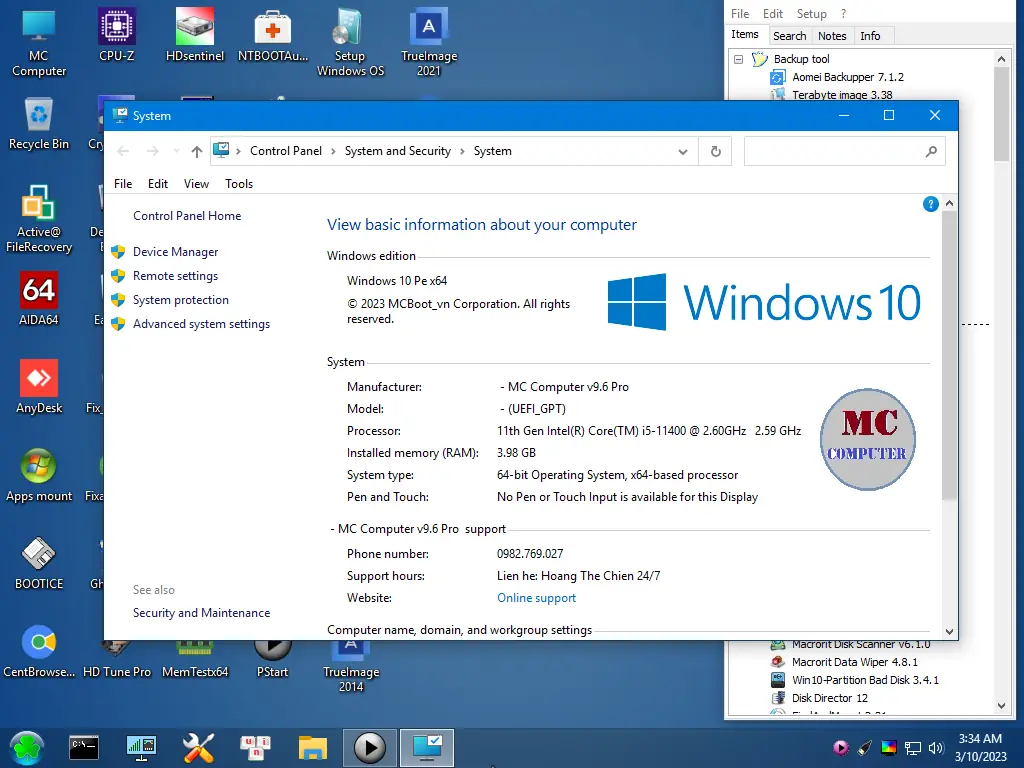Launch CPU-Z from desktop
This screenshot has height=768, width=1024.
click(116, 35)
